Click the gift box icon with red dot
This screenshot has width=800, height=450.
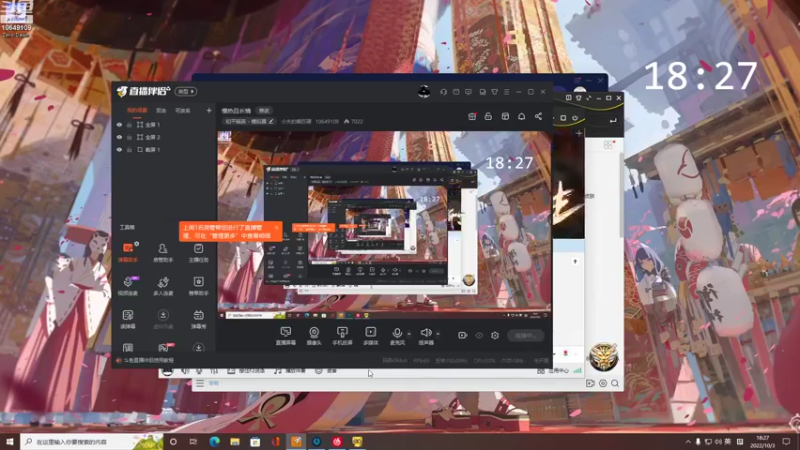tap(472, 116)
